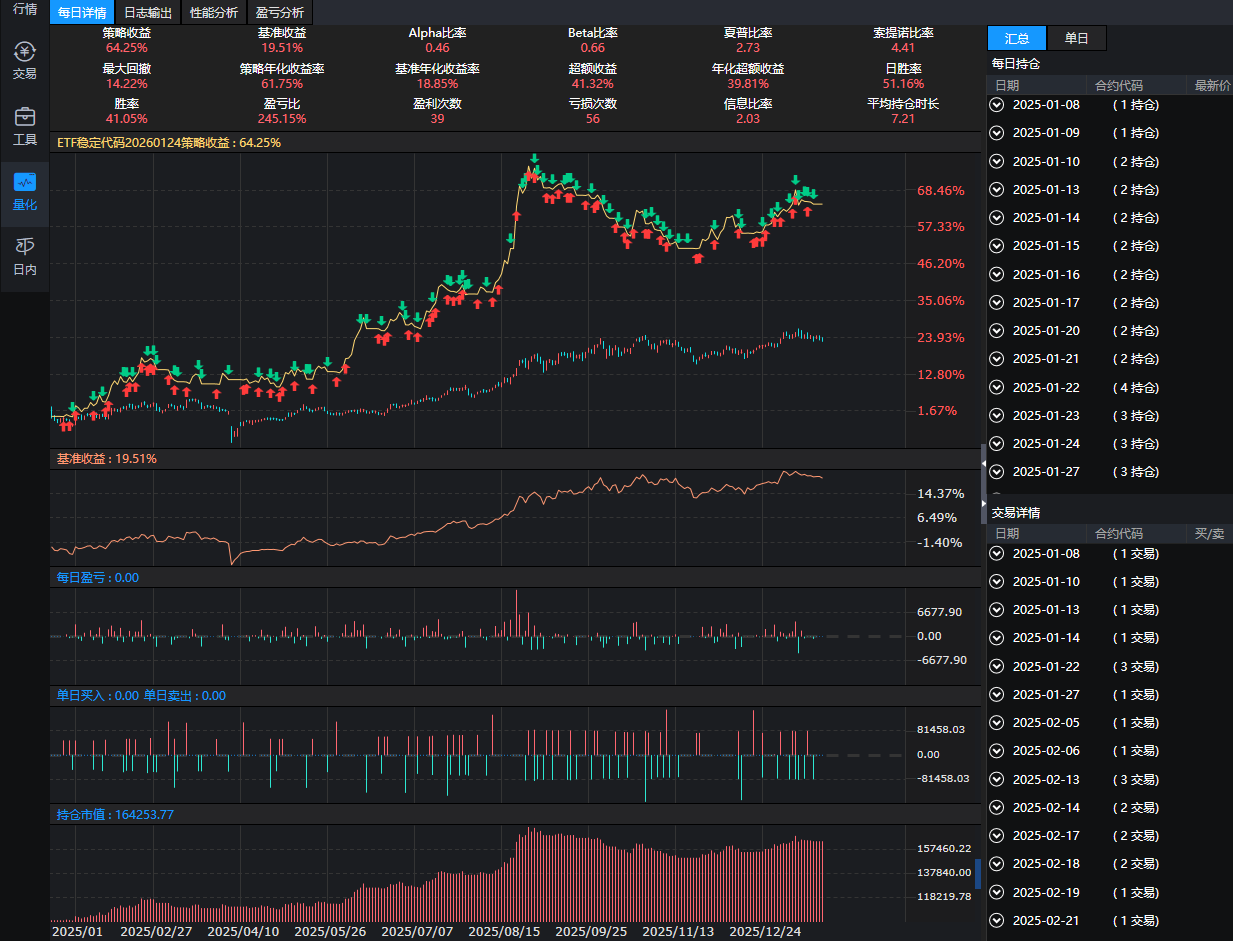Select the 工具 sidebar icon
Screen dimensions: 1233x941
click(x=23, y=125)
